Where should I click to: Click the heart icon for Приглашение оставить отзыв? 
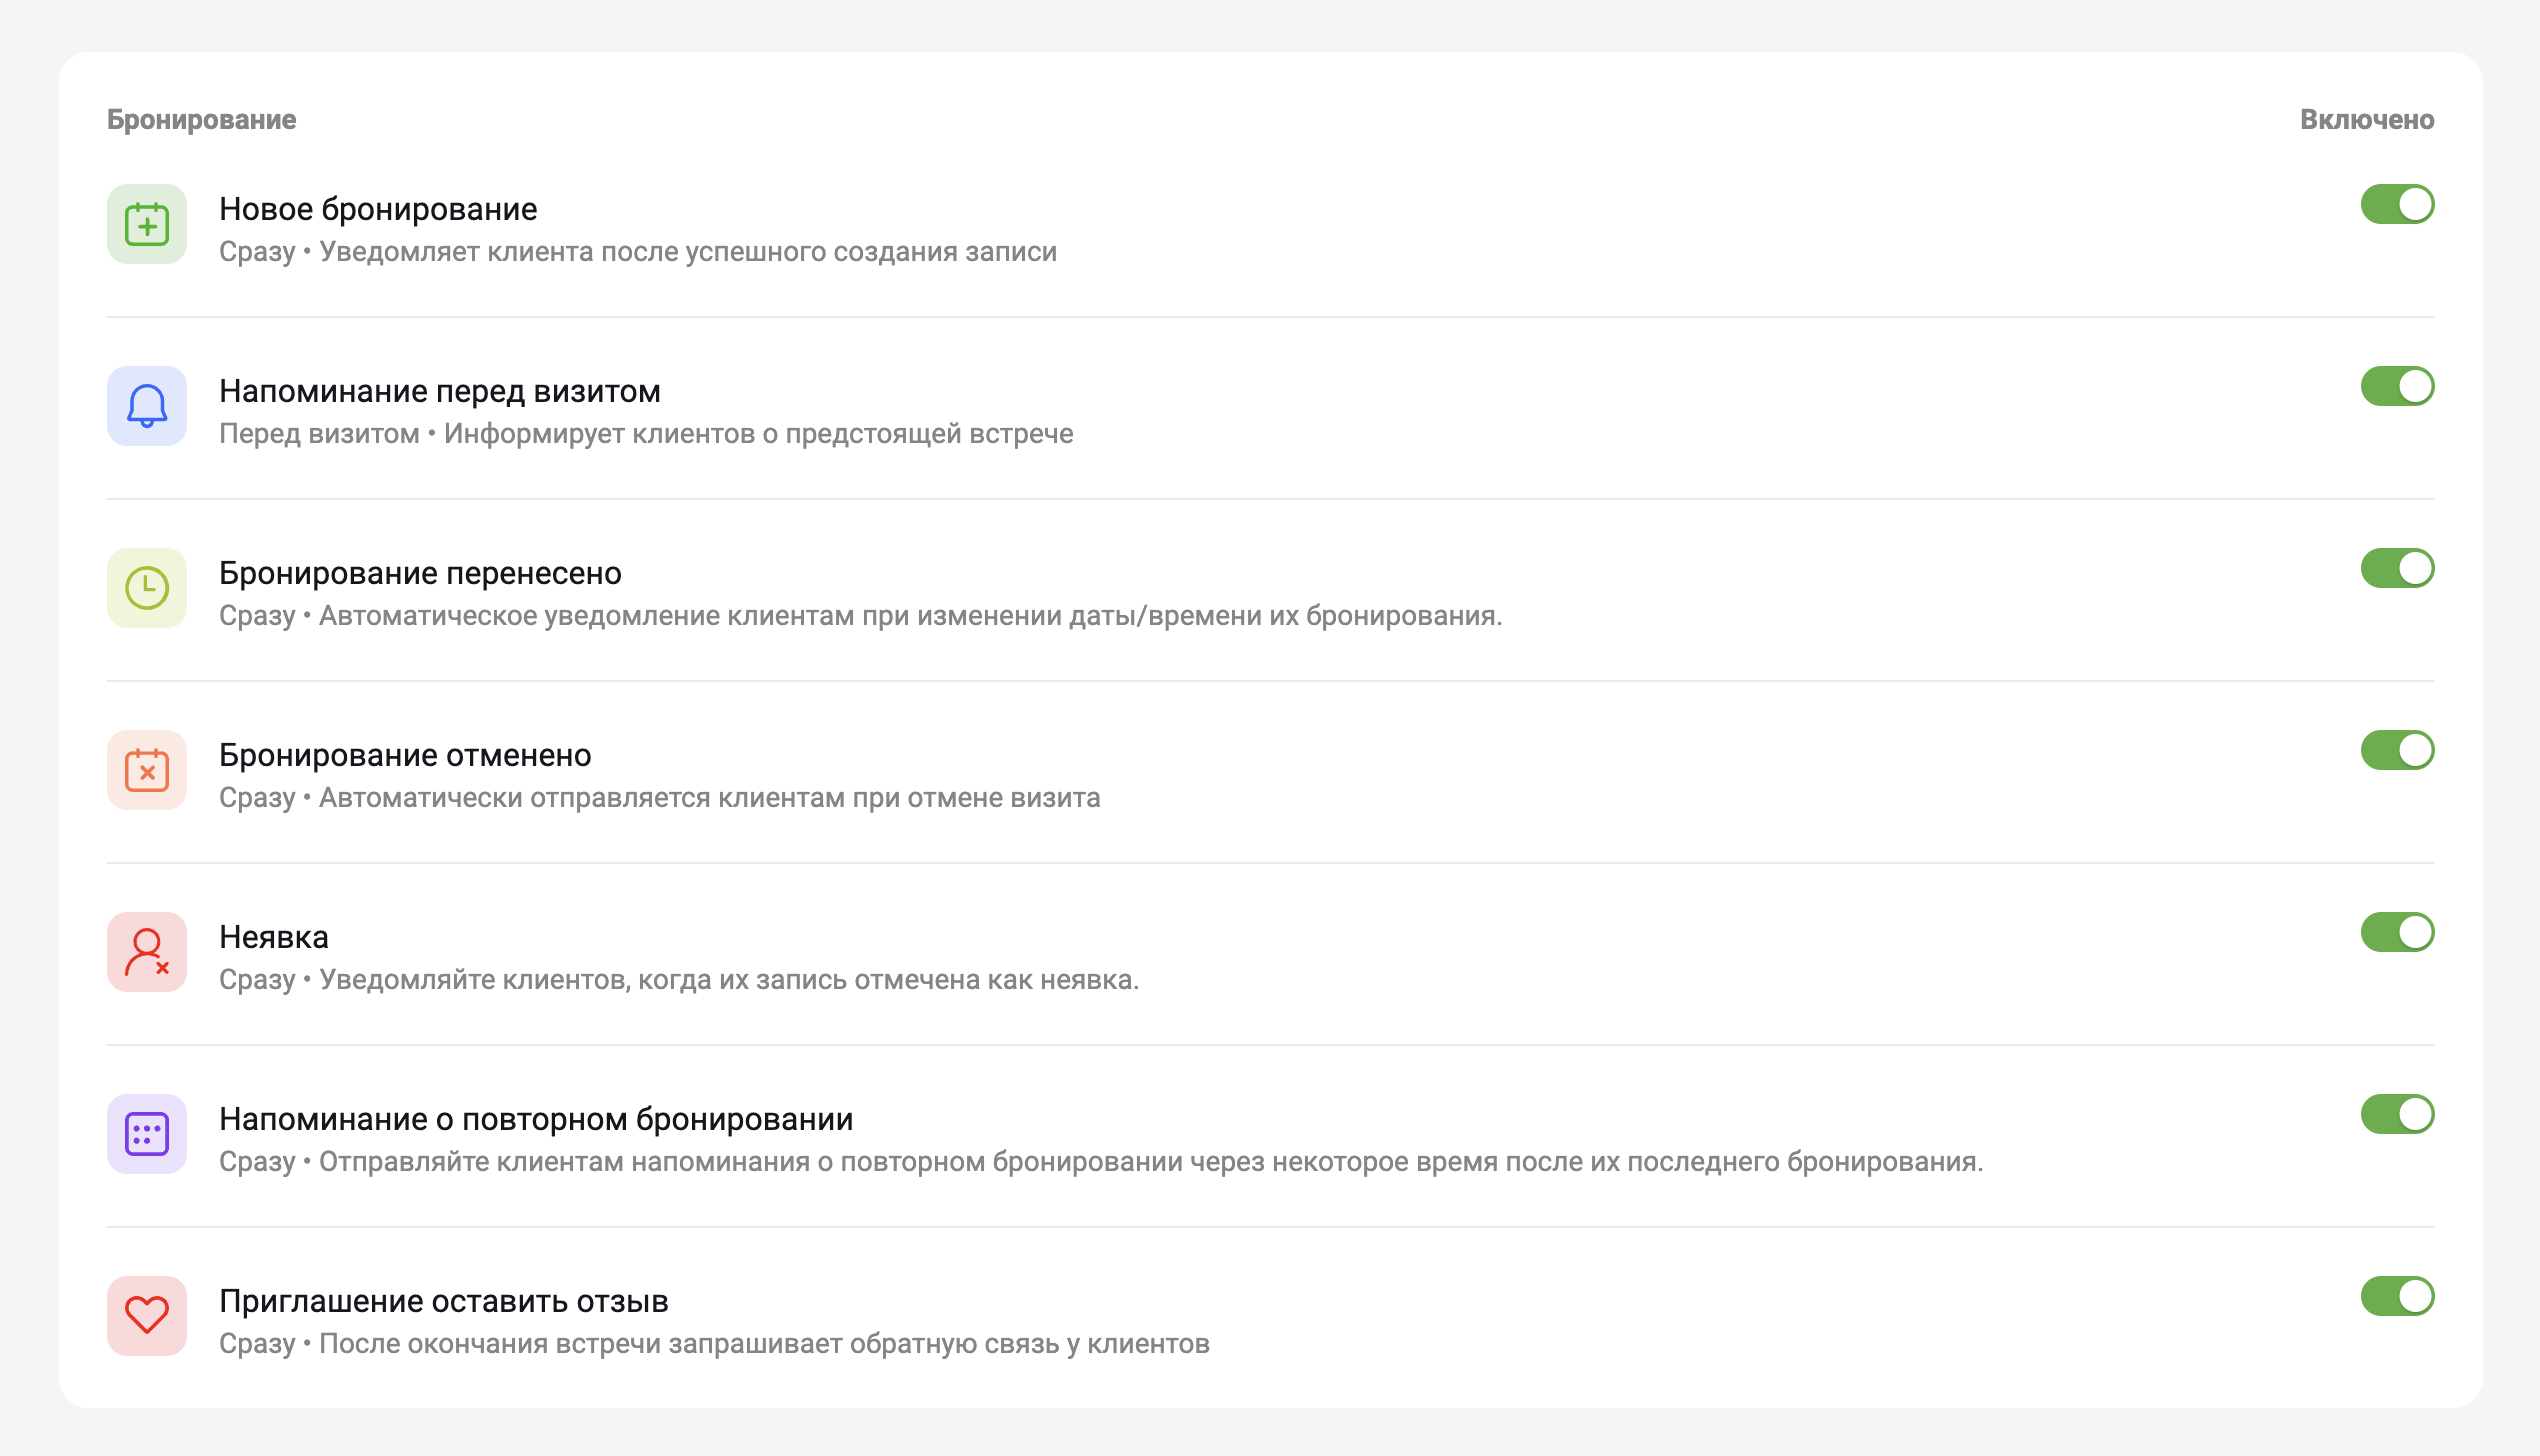tap(147, 1316)
